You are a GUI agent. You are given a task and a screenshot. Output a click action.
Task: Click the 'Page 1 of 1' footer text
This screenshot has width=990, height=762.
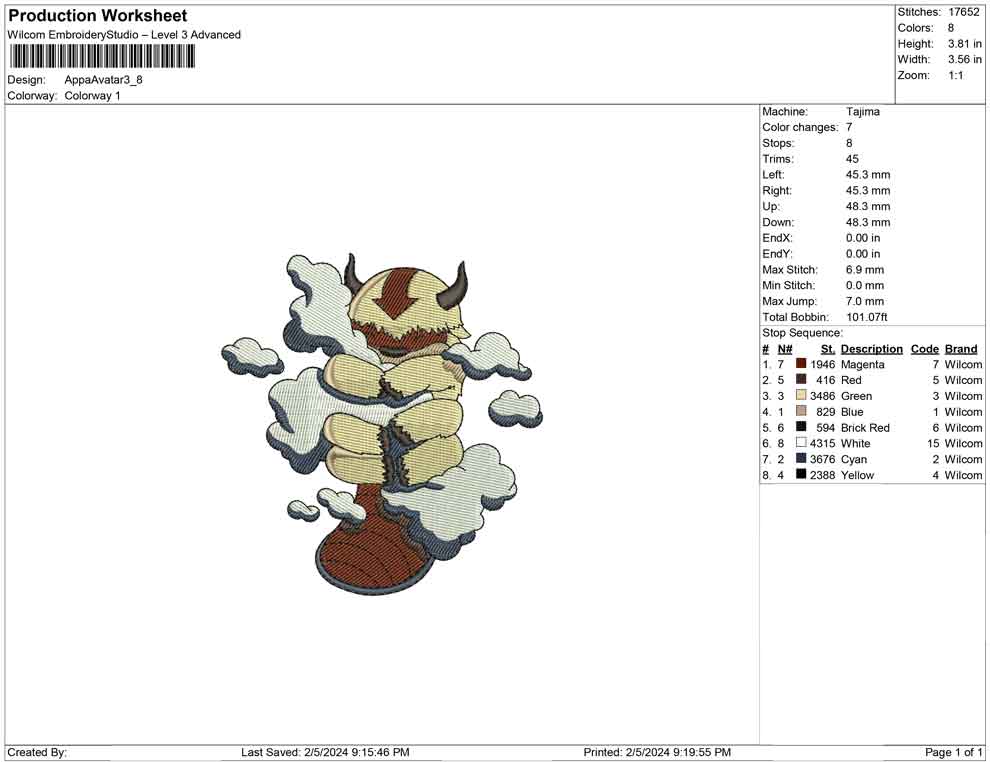953,752
